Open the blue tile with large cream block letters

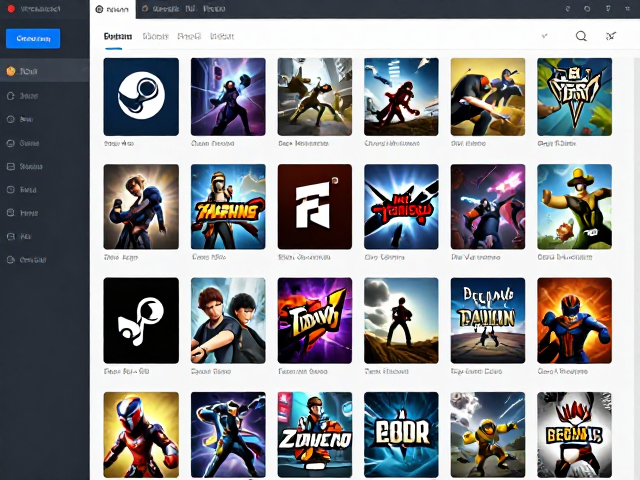coord(401,435)
